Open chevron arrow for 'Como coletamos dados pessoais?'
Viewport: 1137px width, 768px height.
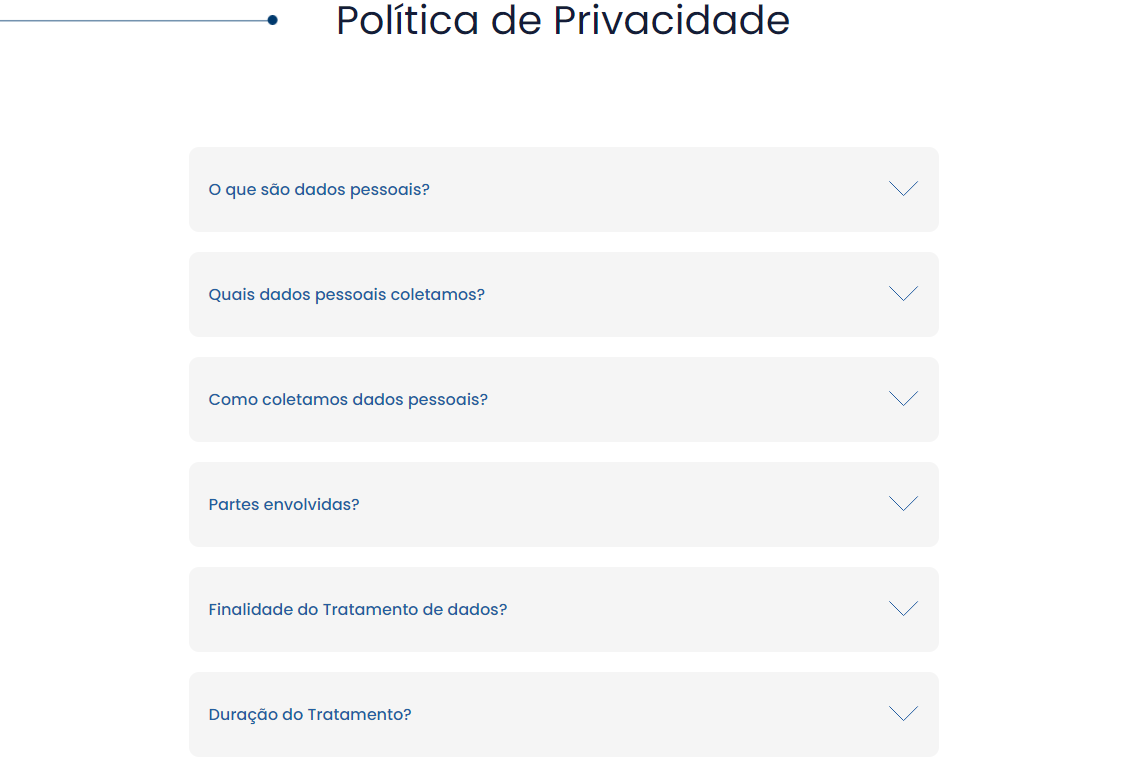[903, 399]
